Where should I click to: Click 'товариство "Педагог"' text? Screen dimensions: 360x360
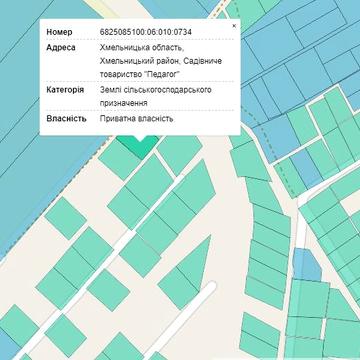[x=140, y=75]
